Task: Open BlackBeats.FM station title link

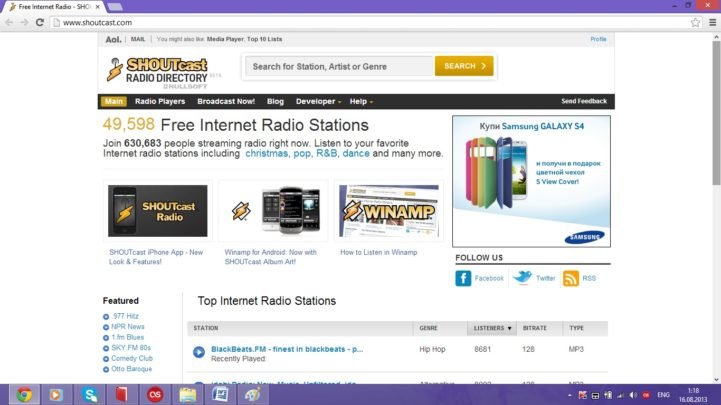Action: [x=287, y=349]
